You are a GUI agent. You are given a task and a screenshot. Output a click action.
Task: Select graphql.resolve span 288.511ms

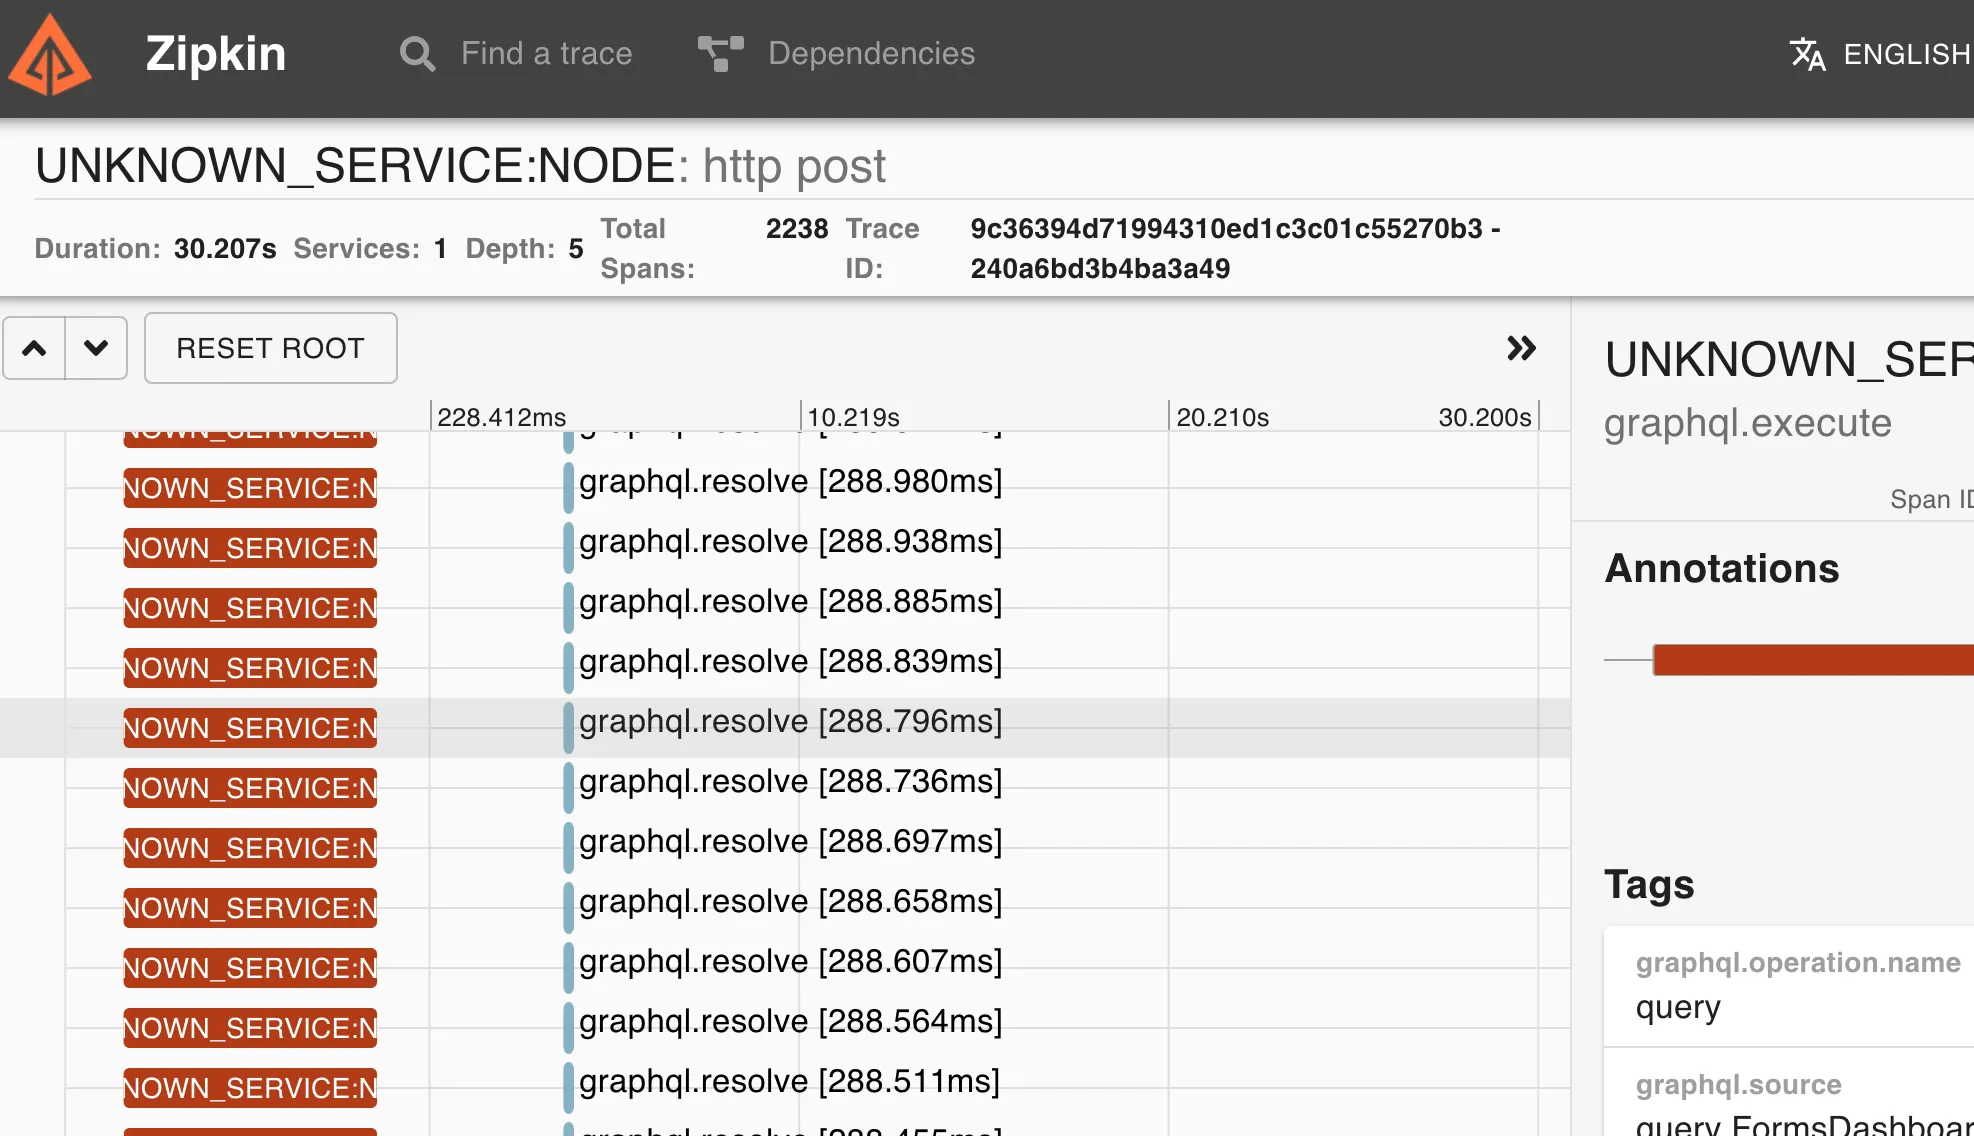point(790,1082)
